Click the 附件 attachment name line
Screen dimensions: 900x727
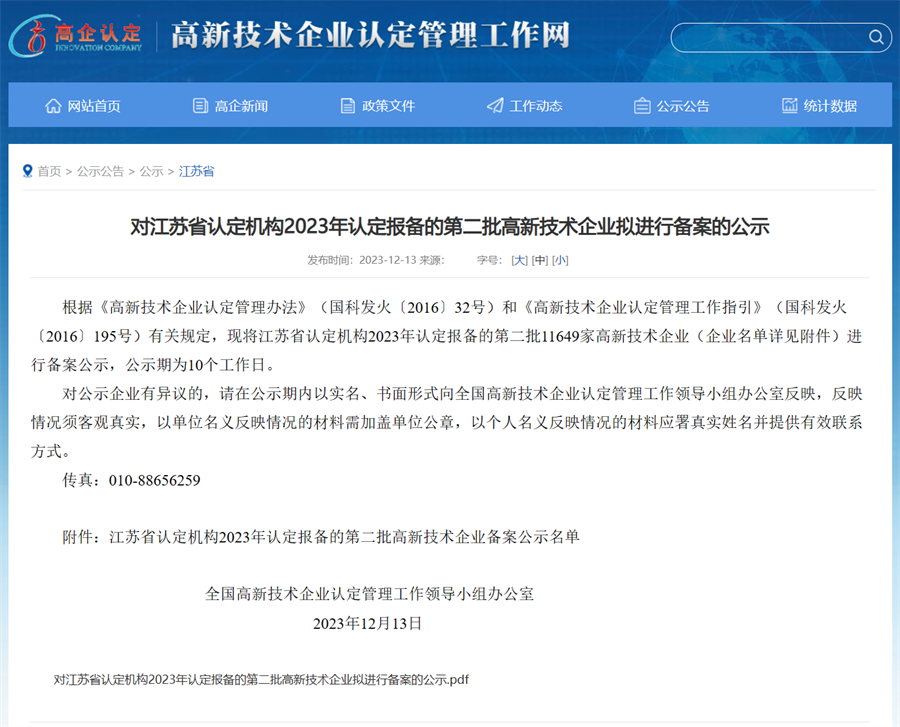[x=321, y=537]
